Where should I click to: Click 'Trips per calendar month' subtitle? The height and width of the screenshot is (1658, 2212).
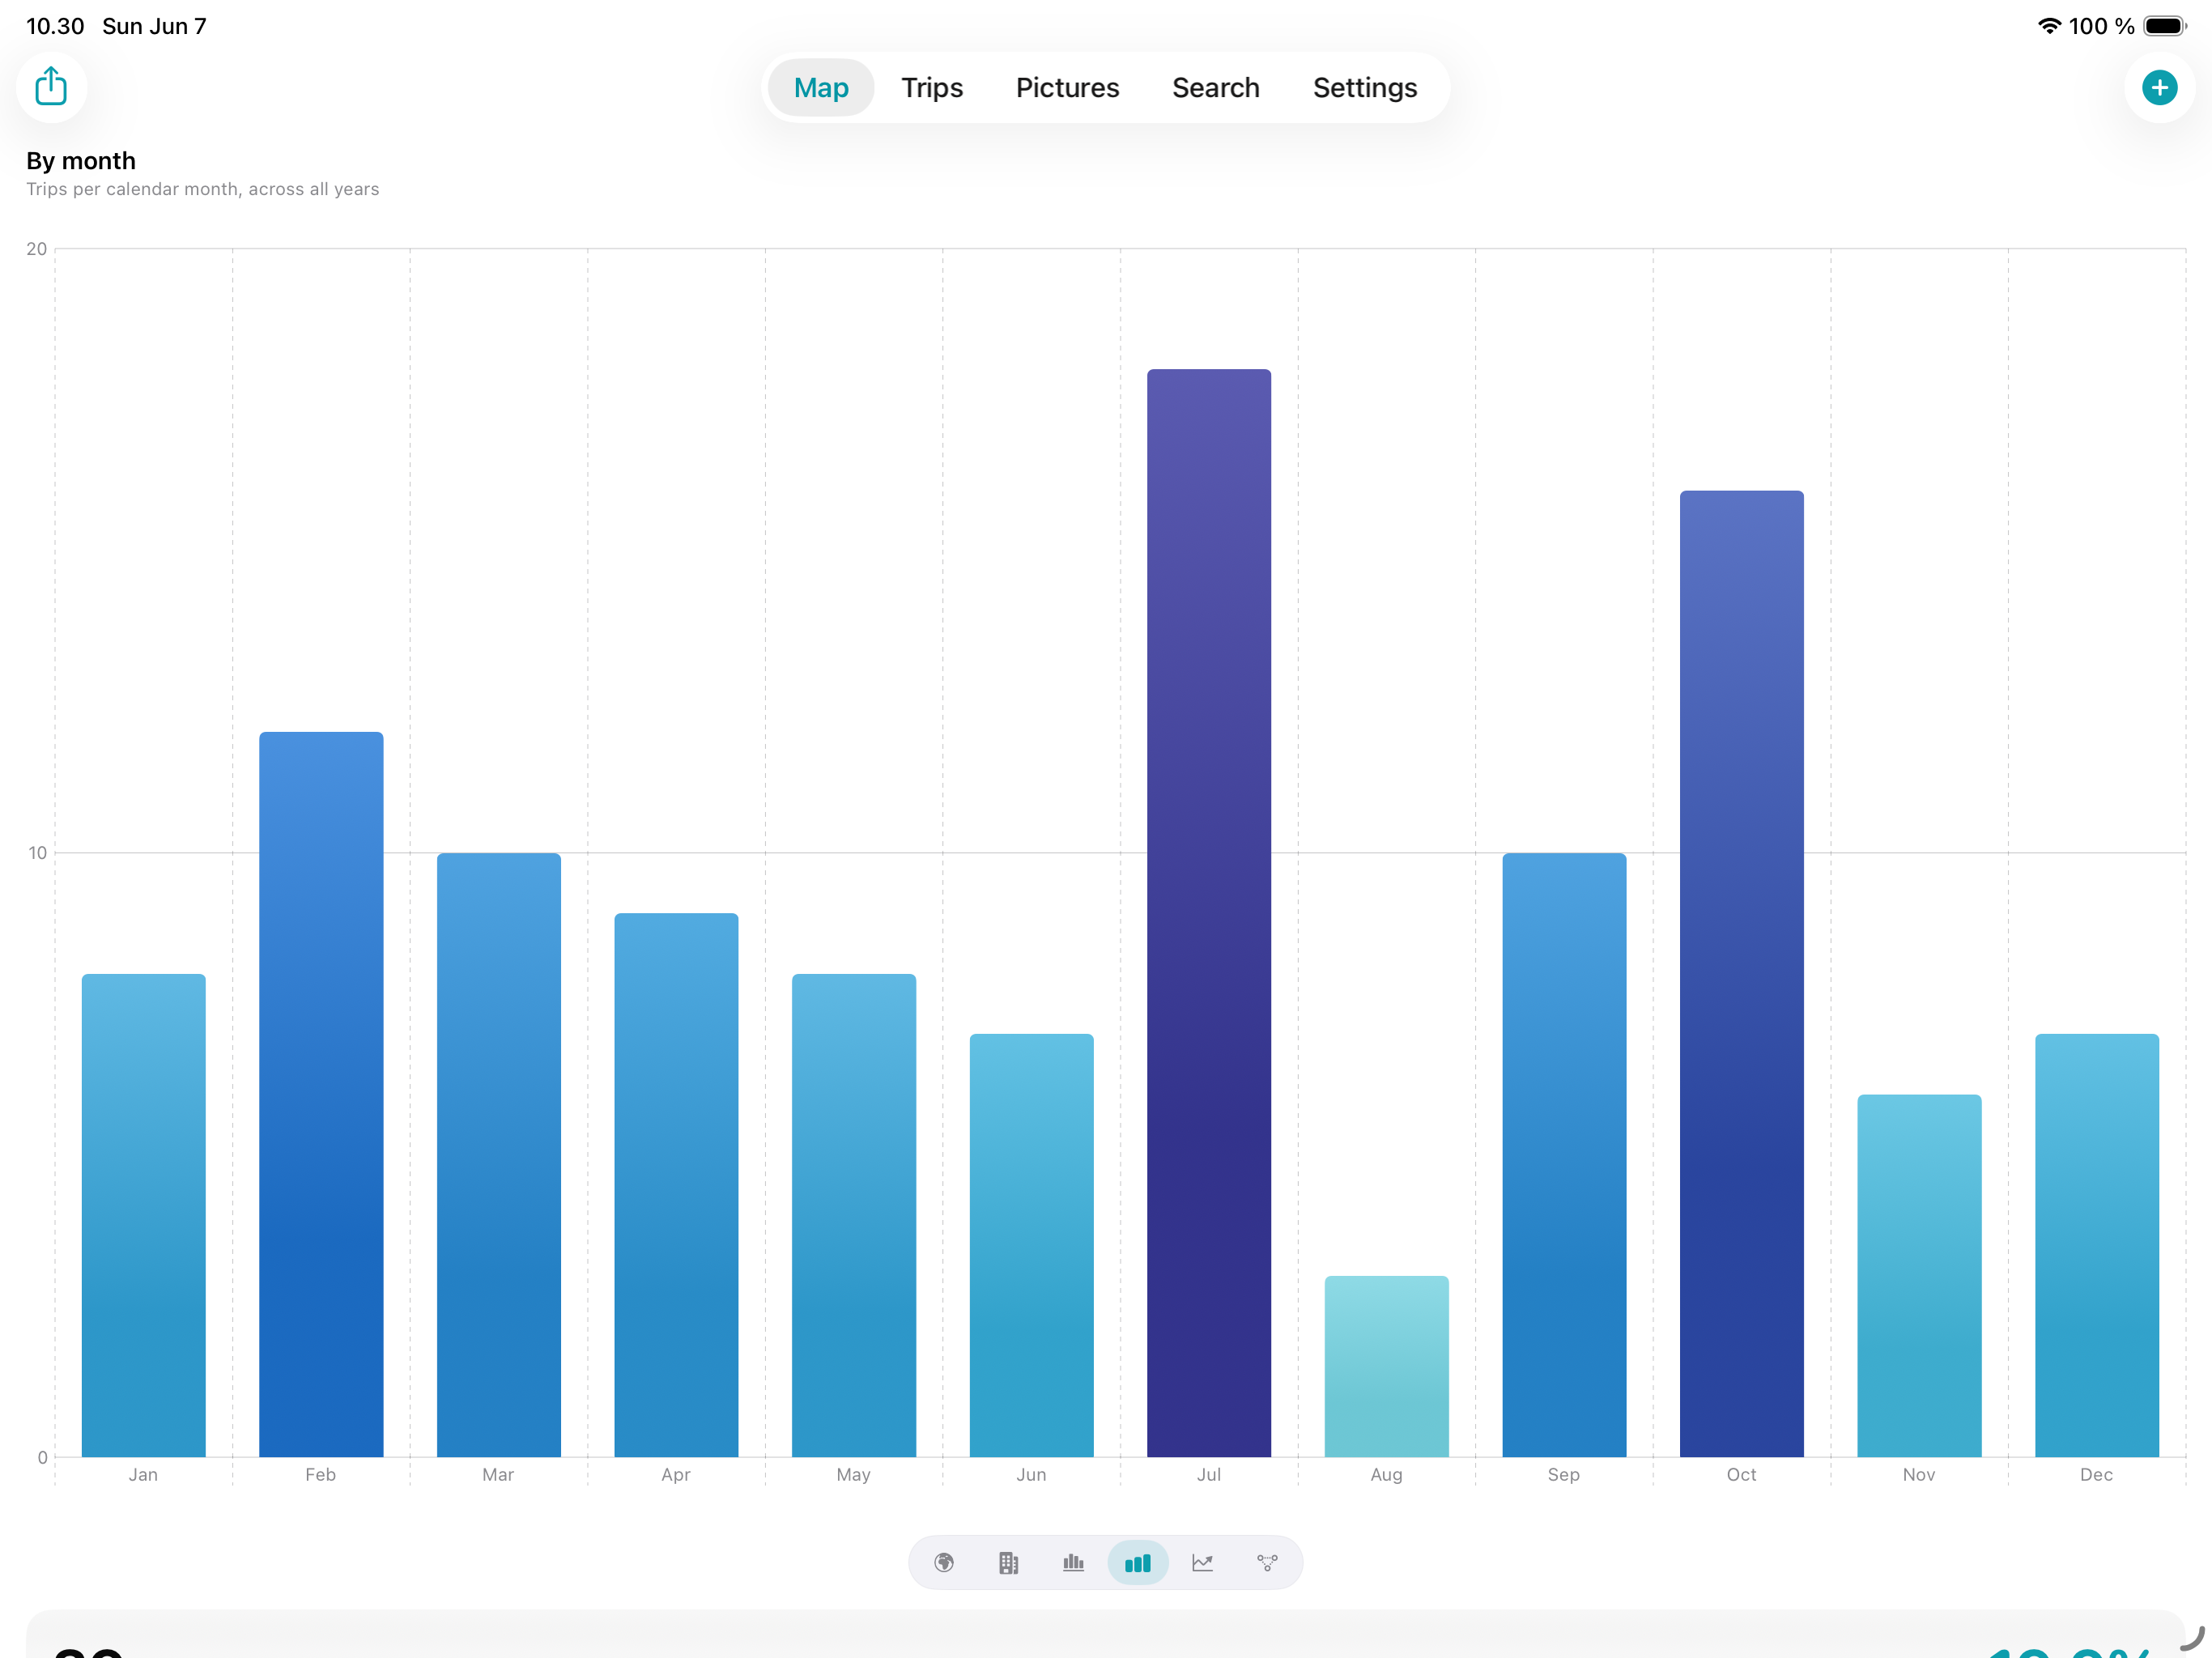[x=202, y=189]
